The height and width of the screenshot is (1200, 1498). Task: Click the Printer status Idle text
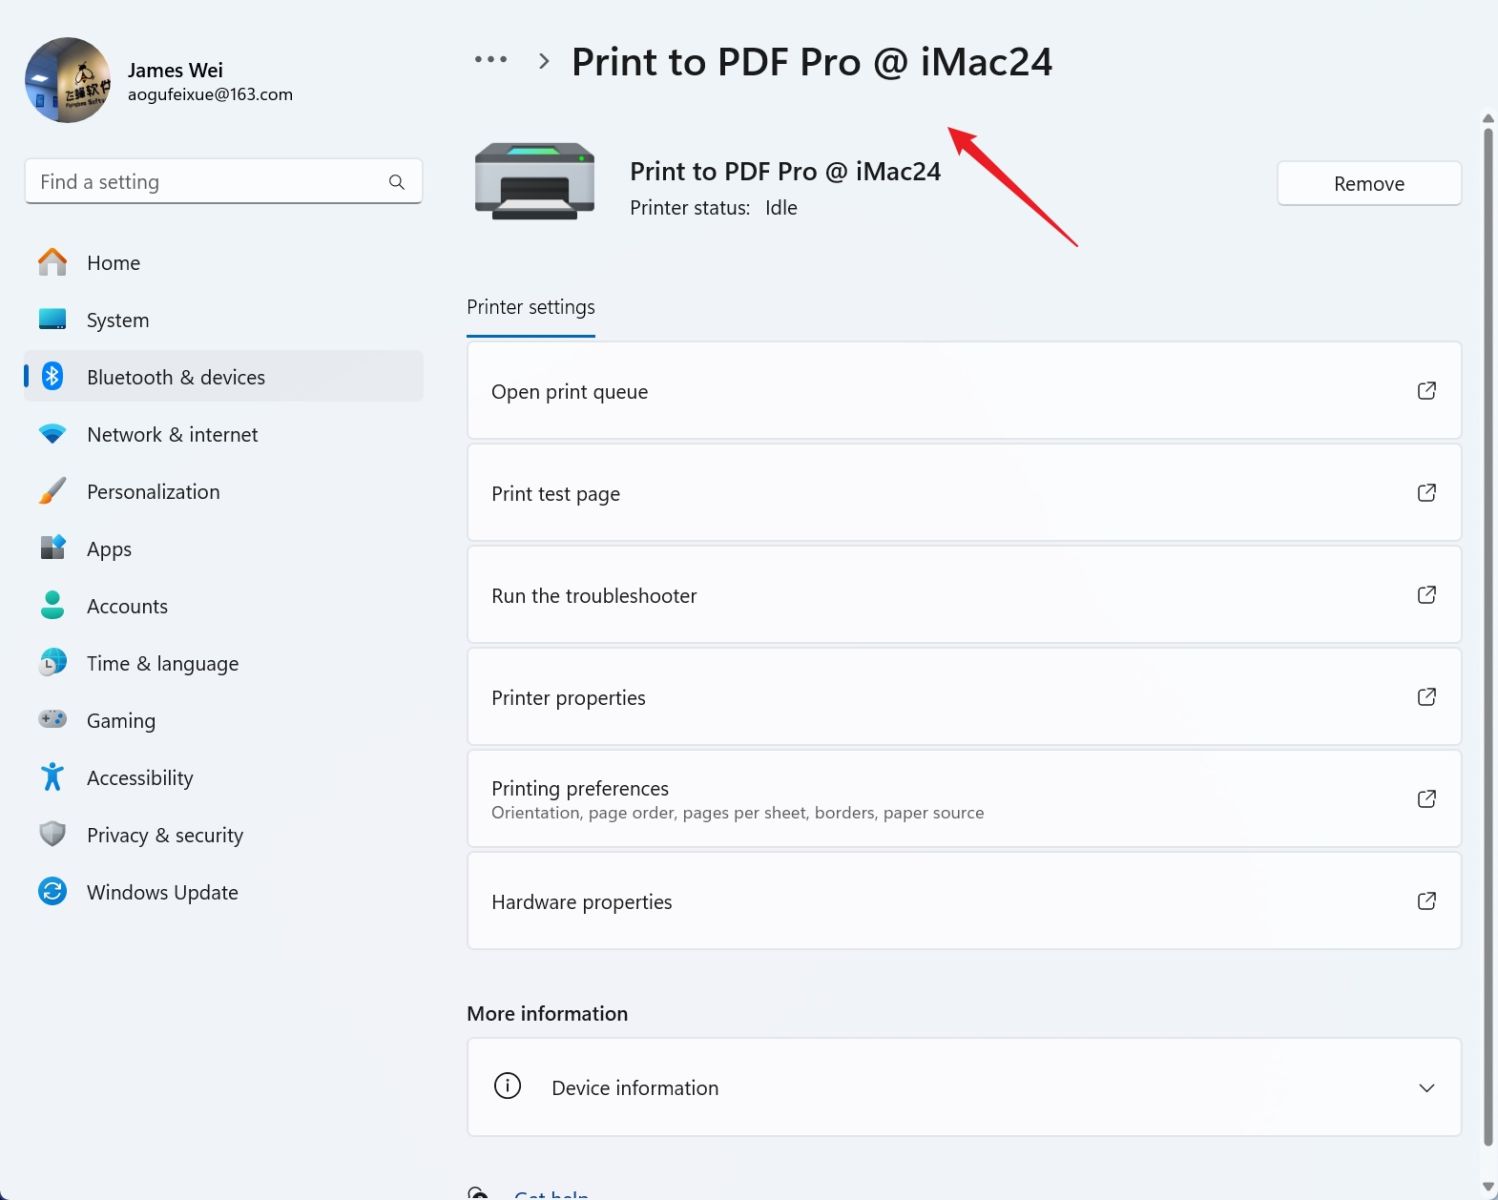(713, 207)
